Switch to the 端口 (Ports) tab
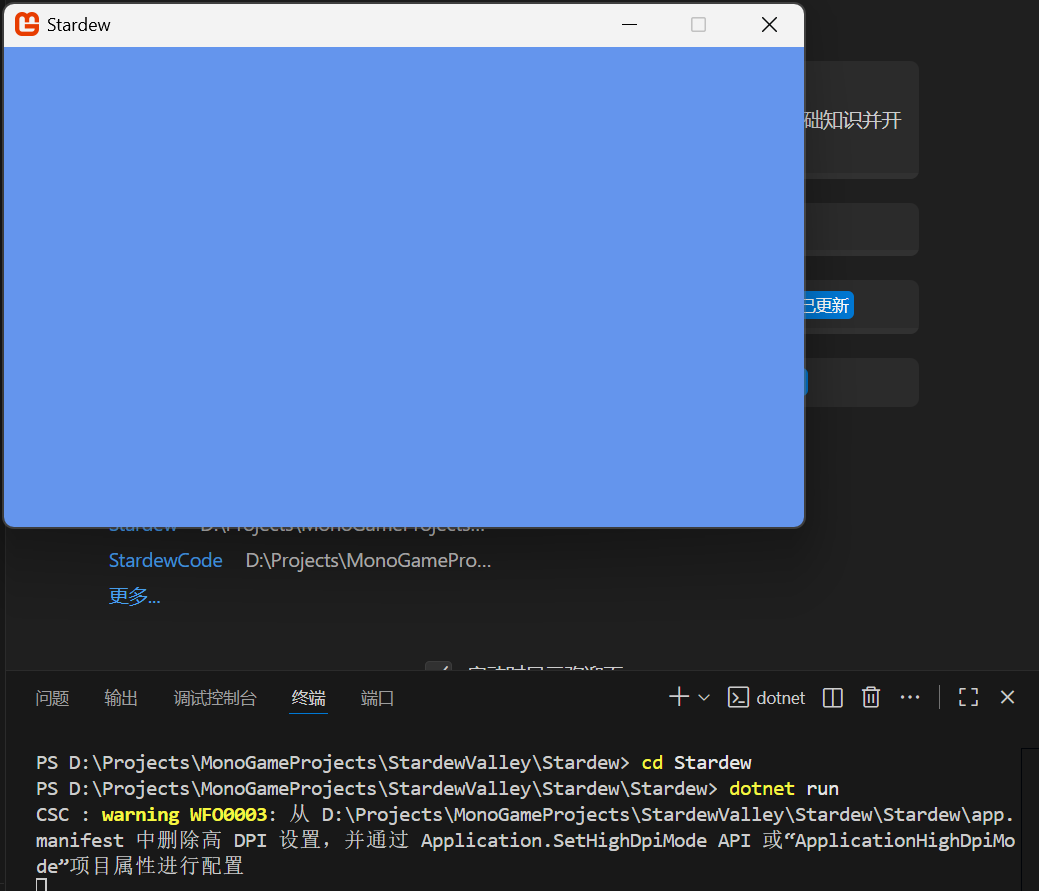The height and width of the screenshot is (891, 1039). [378, 698]
